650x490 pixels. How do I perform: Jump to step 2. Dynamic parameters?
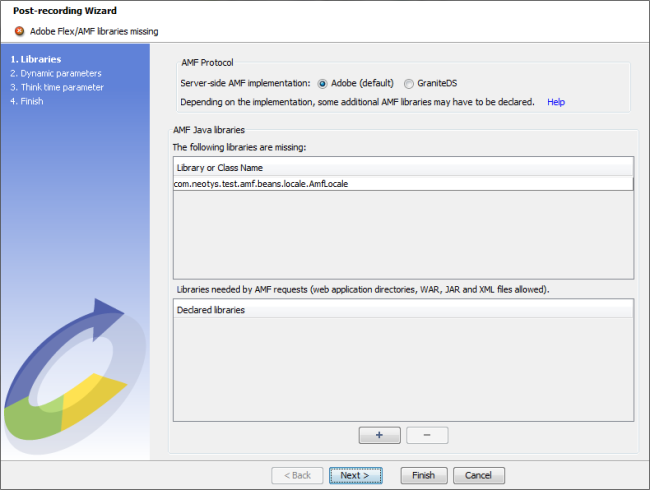click(55, 73)
